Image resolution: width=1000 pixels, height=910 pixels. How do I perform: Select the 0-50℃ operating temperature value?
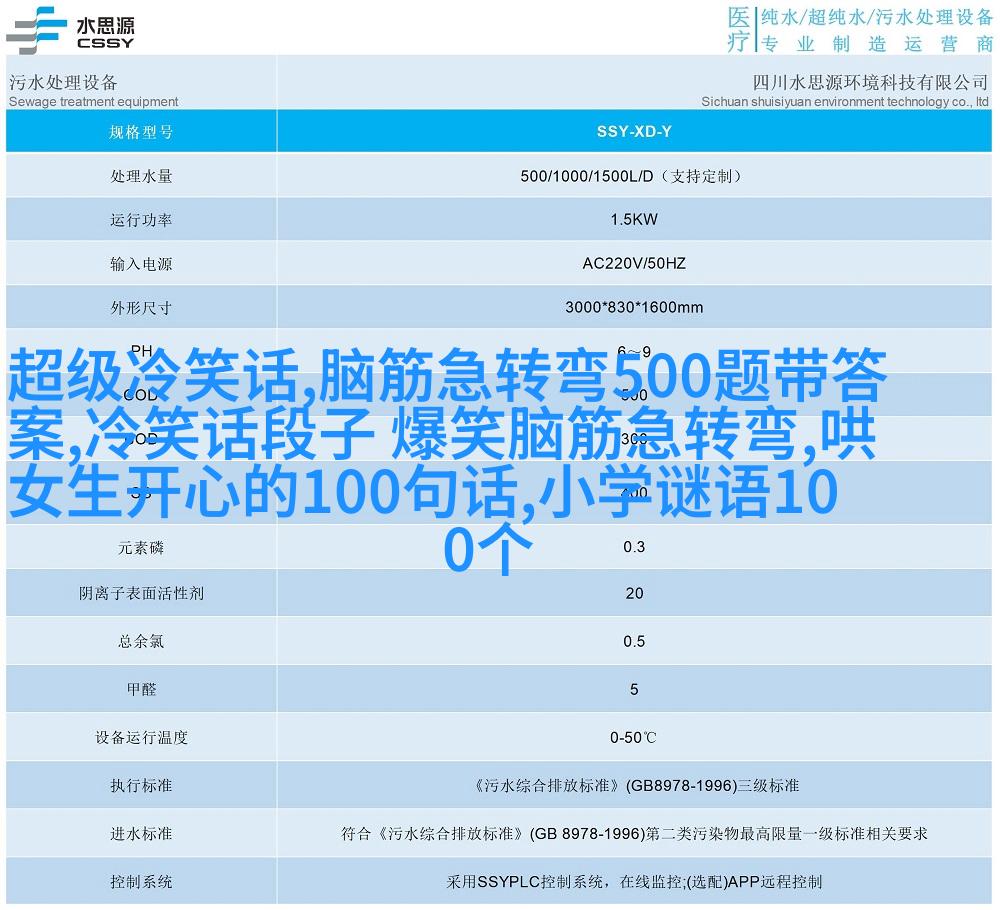pos(634,737)
